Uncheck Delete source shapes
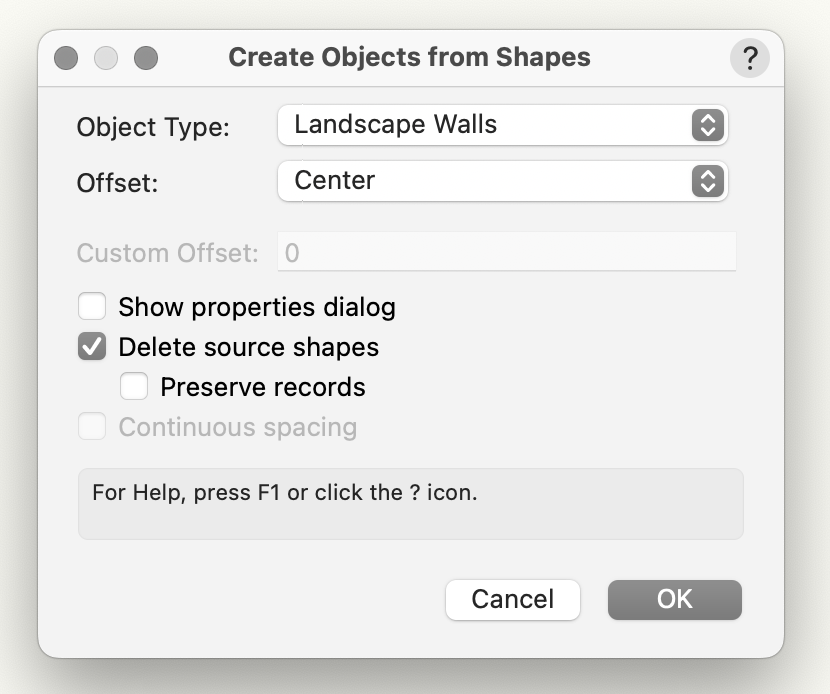 tap(92, 347)
